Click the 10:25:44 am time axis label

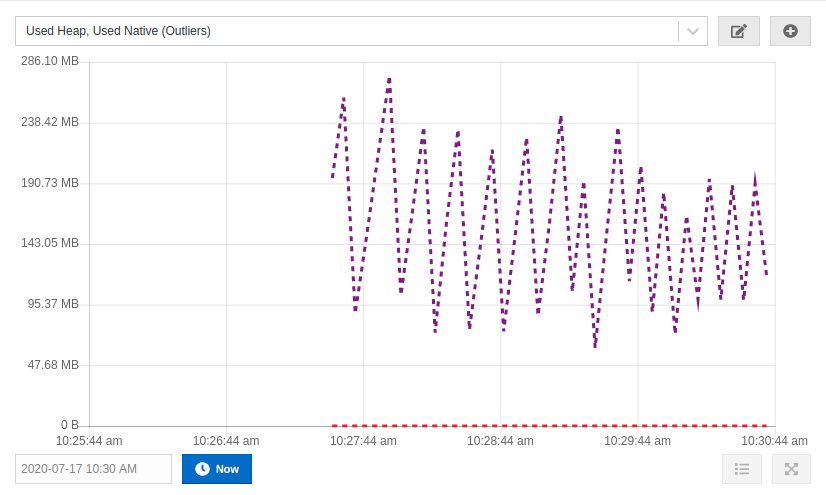click(x=89, y=440)
